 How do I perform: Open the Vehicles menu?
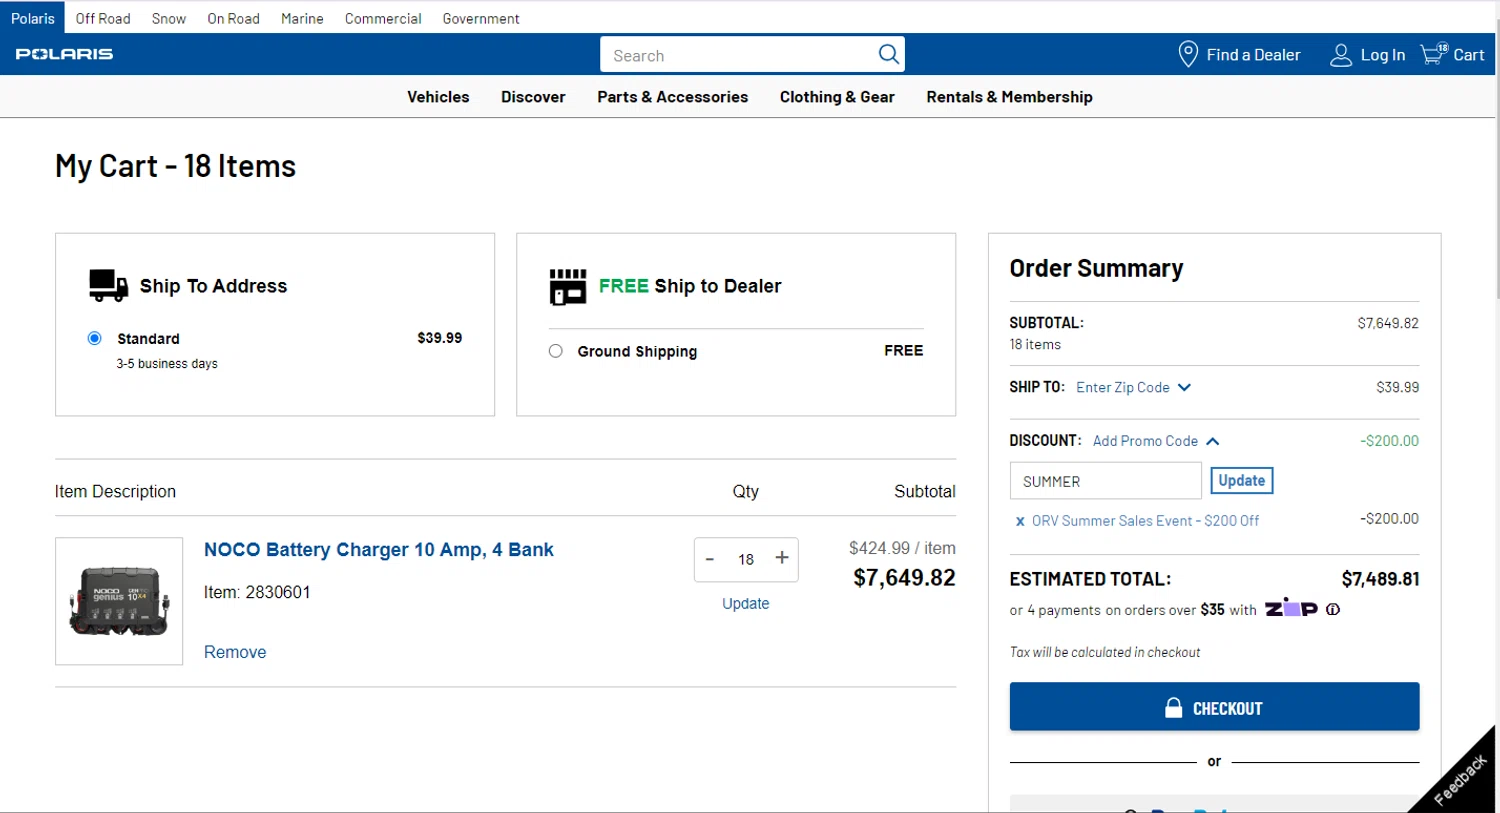[x=438, y=97]
